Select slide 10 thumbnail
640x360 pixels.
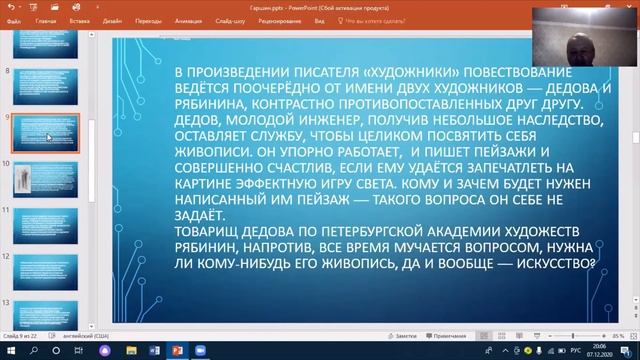pyautogui.click(x=45, y=180)
